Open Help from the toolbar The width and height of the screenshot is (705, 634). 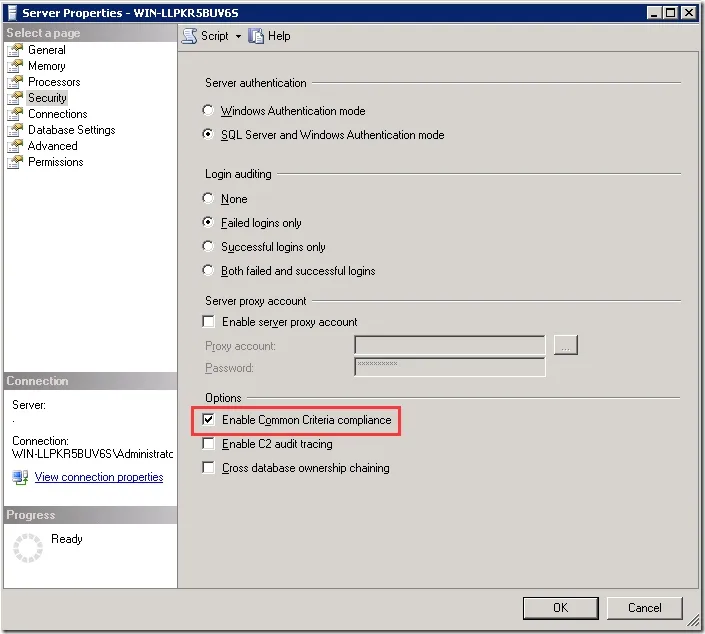[x=270, y=36]
